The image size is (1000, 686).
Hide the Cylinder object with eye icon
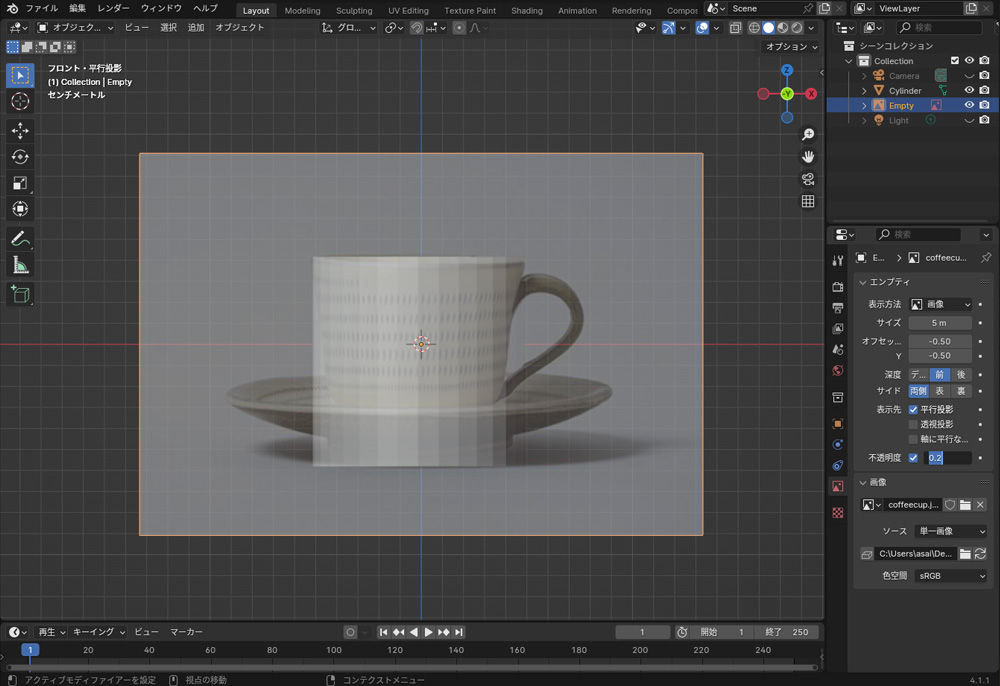point(968,91)
